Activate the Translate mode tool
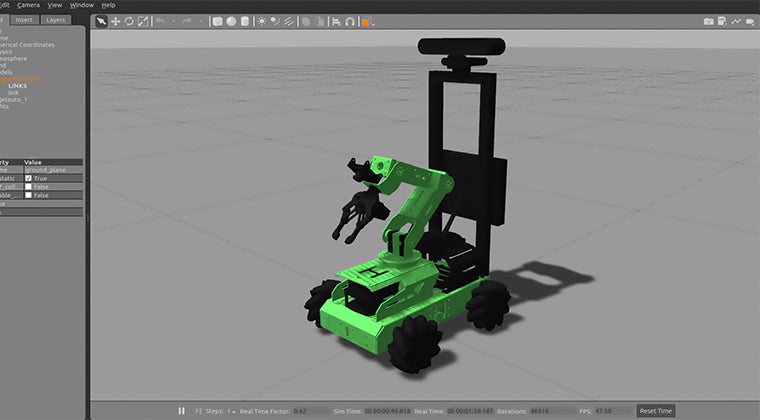The image size is (760, 420). pyautogui.click(x=115, y=21)
